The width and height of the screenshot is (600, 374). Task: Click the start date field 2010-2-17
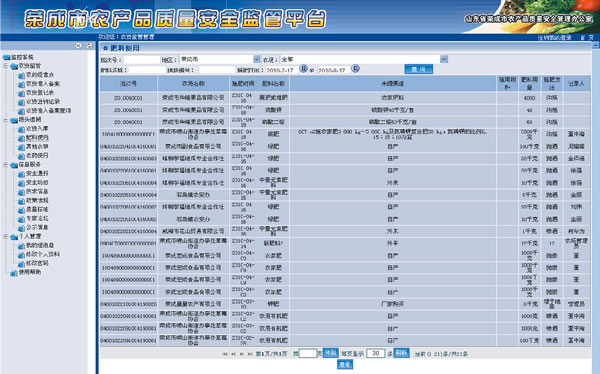[281, 70]
